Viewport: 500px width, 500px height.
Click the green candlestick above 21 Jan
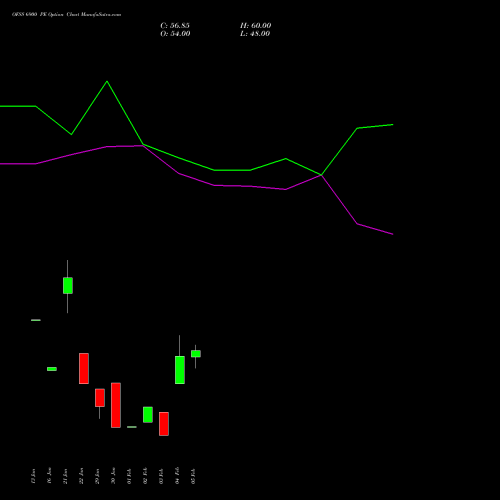click(x=68, y=286)
